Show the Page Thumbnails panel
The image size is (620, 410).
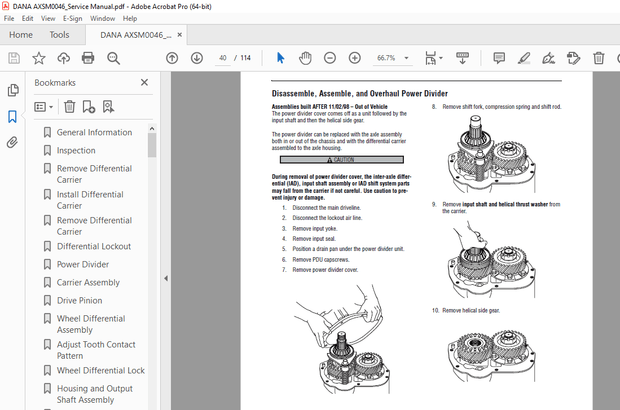(13, 91)
